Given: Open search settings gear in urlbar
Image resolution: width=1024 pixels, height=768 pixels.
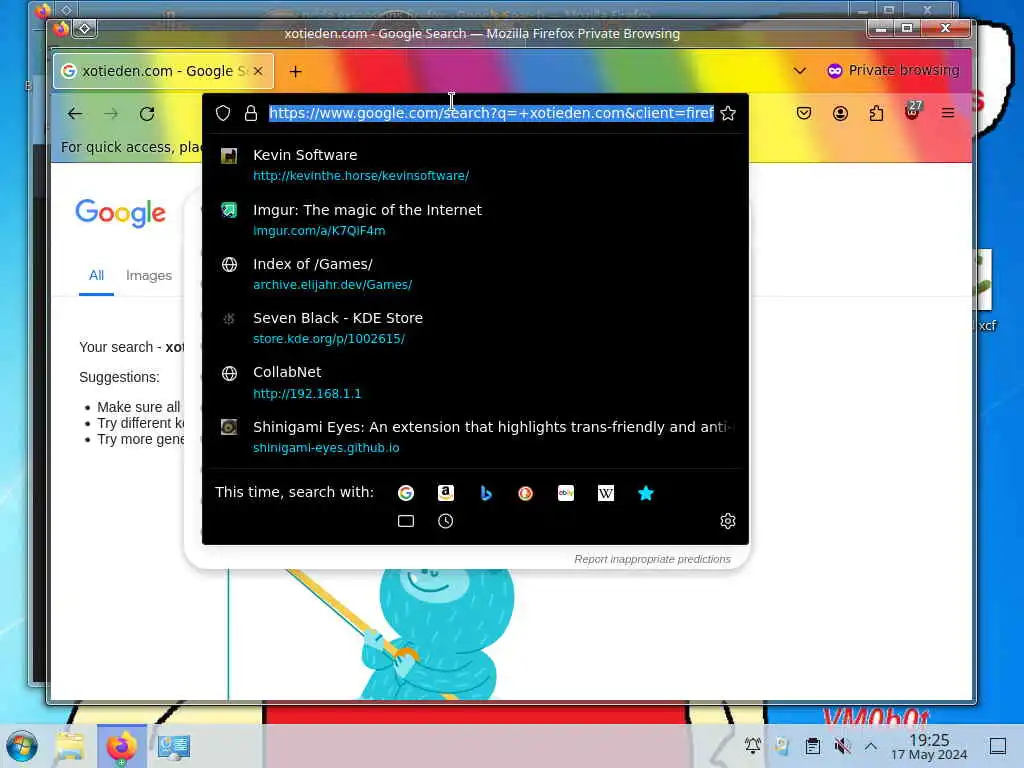Looking at the screenshot, I should click(x=728, y=521).
